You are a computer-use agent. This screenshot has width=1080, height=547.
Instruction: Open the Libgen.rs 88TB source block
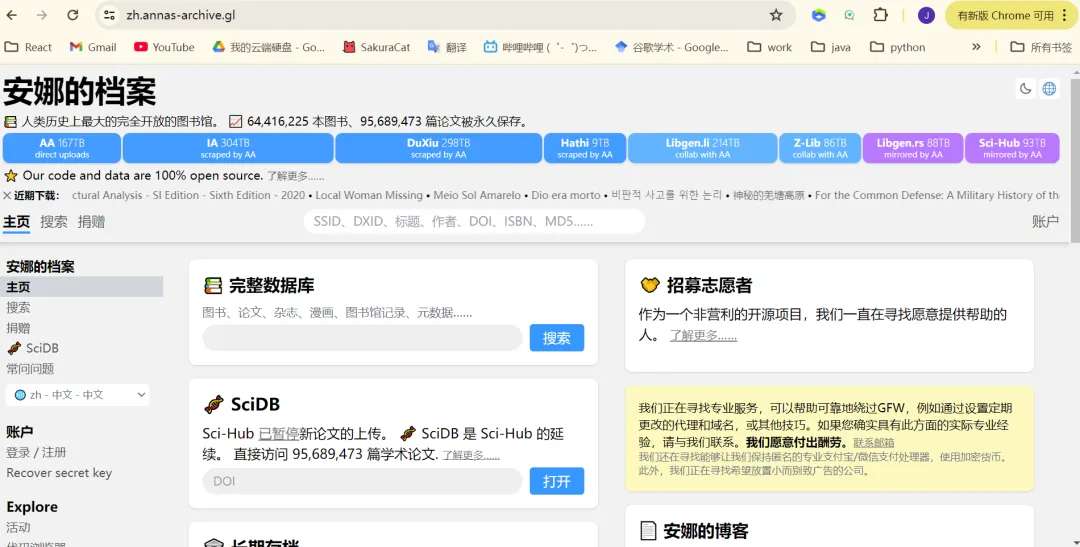(913, 148)
